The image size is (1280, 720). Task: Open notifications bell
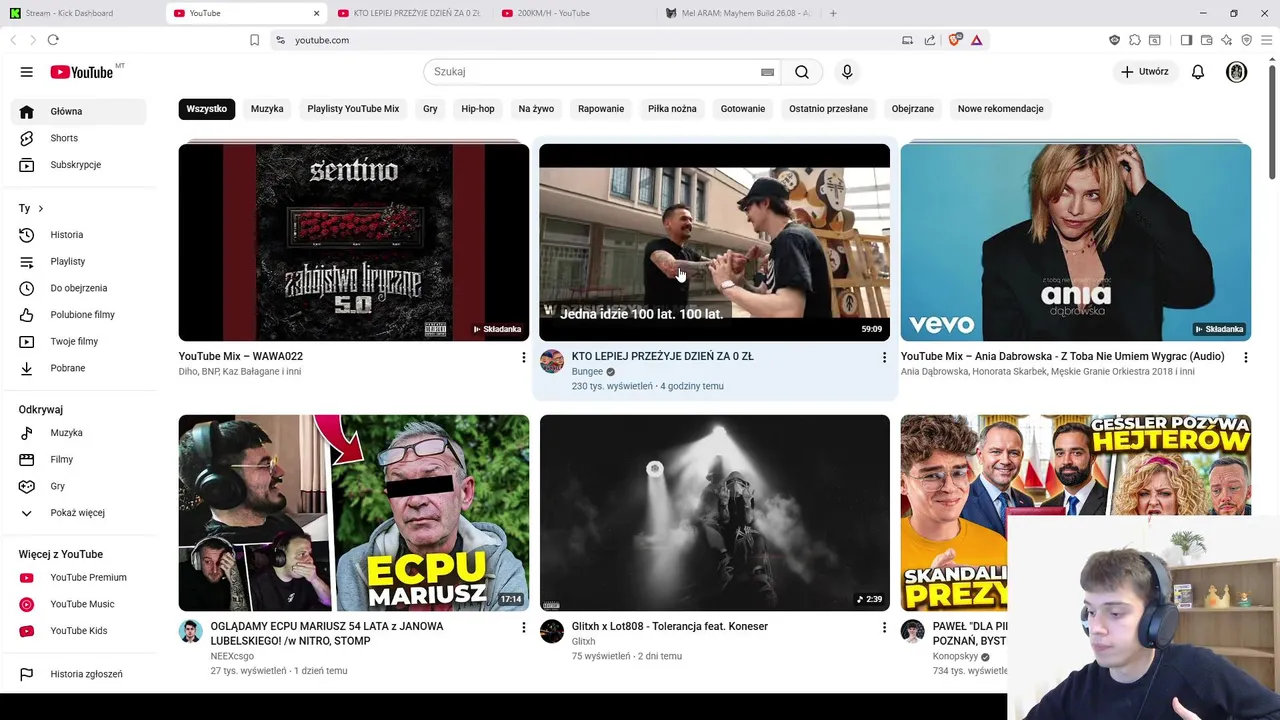click(1198, 72)
